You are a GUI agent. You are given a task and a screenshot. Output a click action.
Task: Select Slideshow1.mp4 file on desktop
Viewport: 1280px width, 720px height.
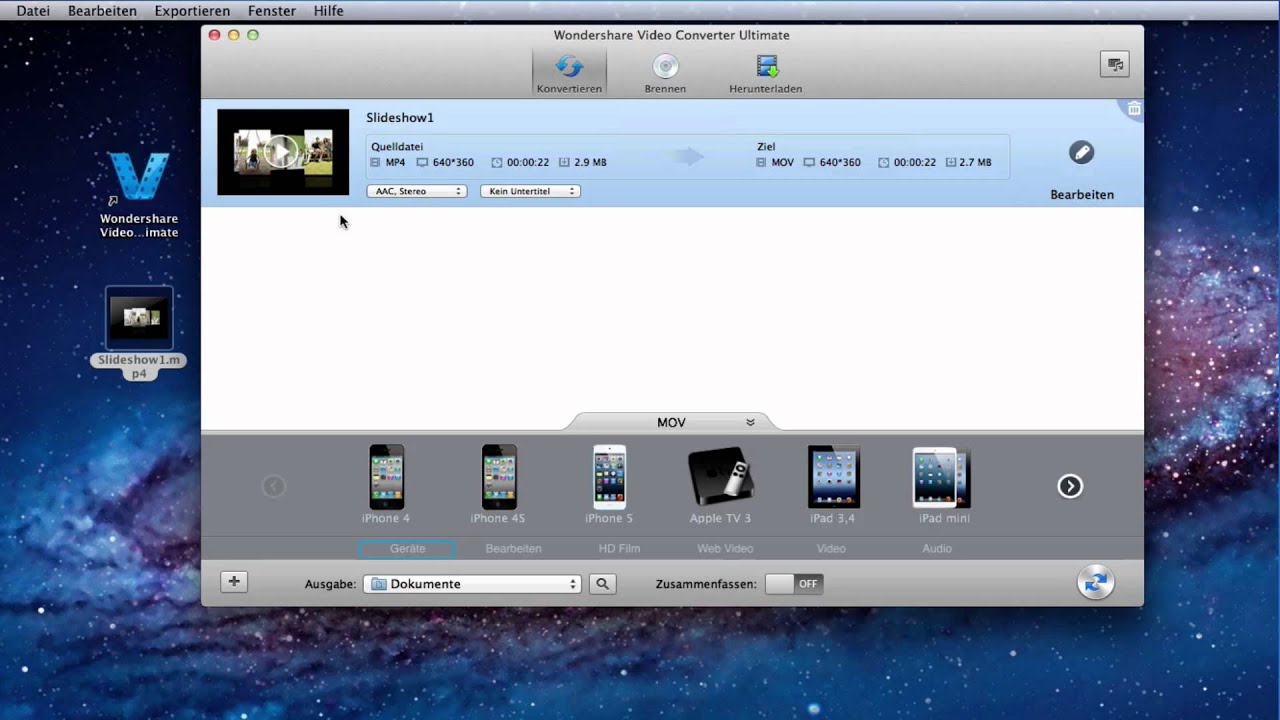pyautogui.click(x=139, y=334)
